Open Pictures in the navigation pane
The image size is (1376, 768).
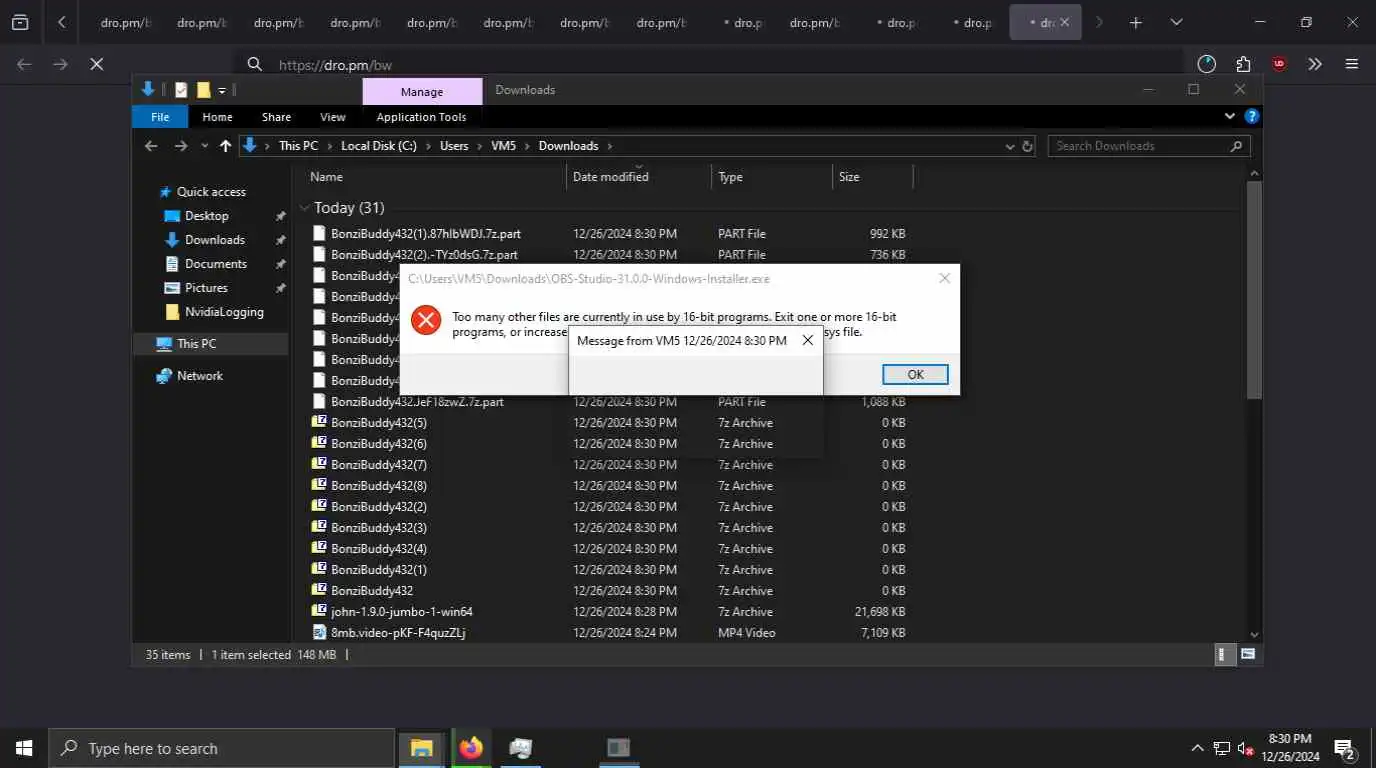click(x=206, y=288)
